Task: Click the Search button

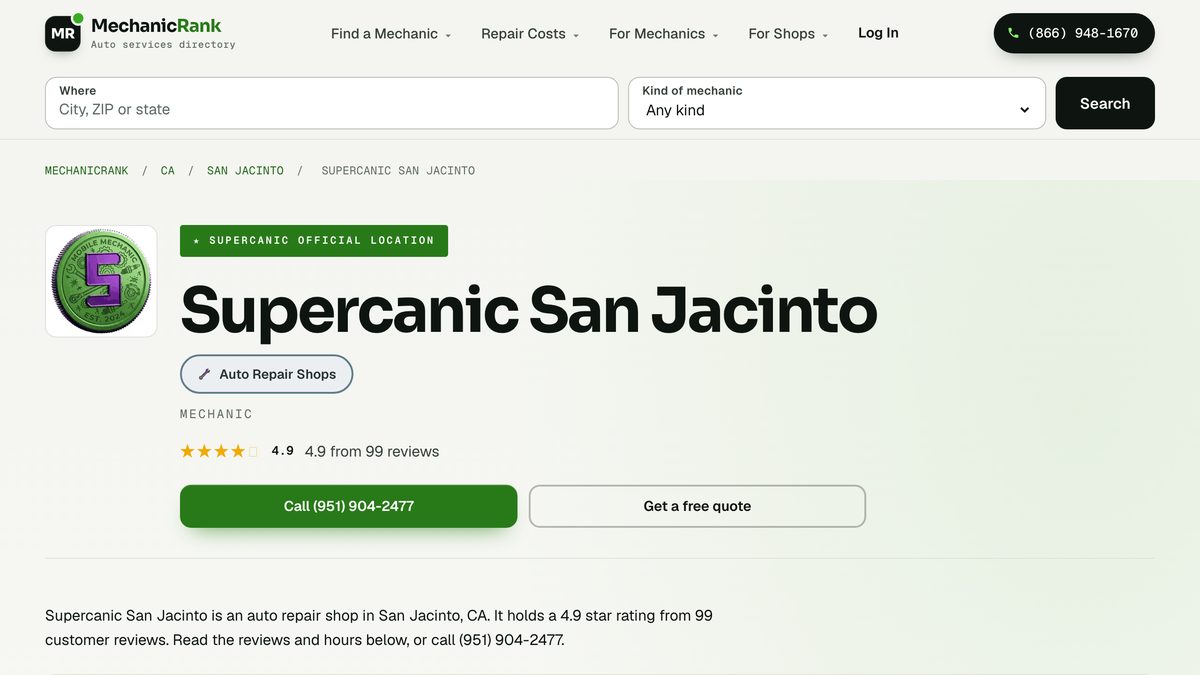Action: point(1105,103)
